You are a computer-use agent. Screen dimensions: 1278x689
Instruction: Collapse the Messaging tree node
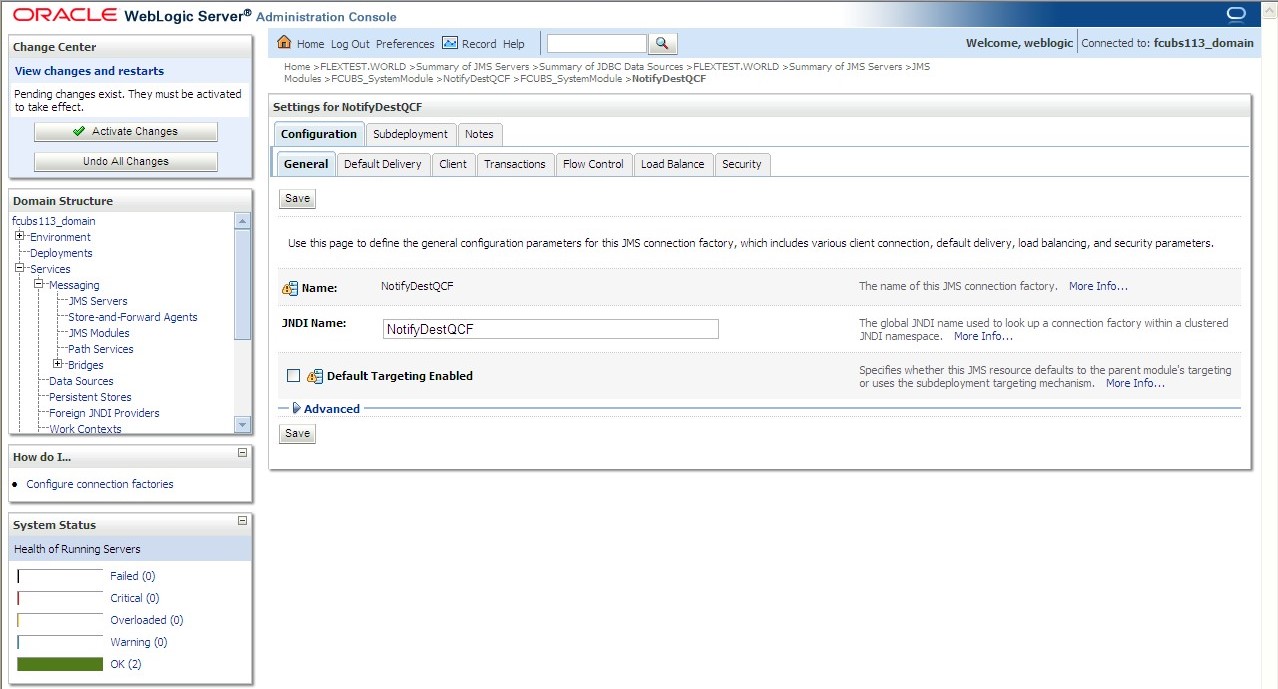coord(39,285)
